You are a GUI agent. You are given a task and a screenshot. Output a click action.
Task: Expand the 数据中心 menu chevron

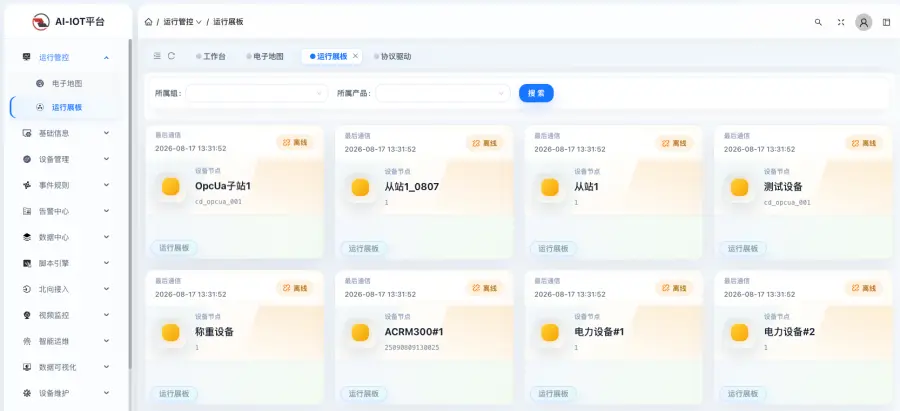pos(106,237)
